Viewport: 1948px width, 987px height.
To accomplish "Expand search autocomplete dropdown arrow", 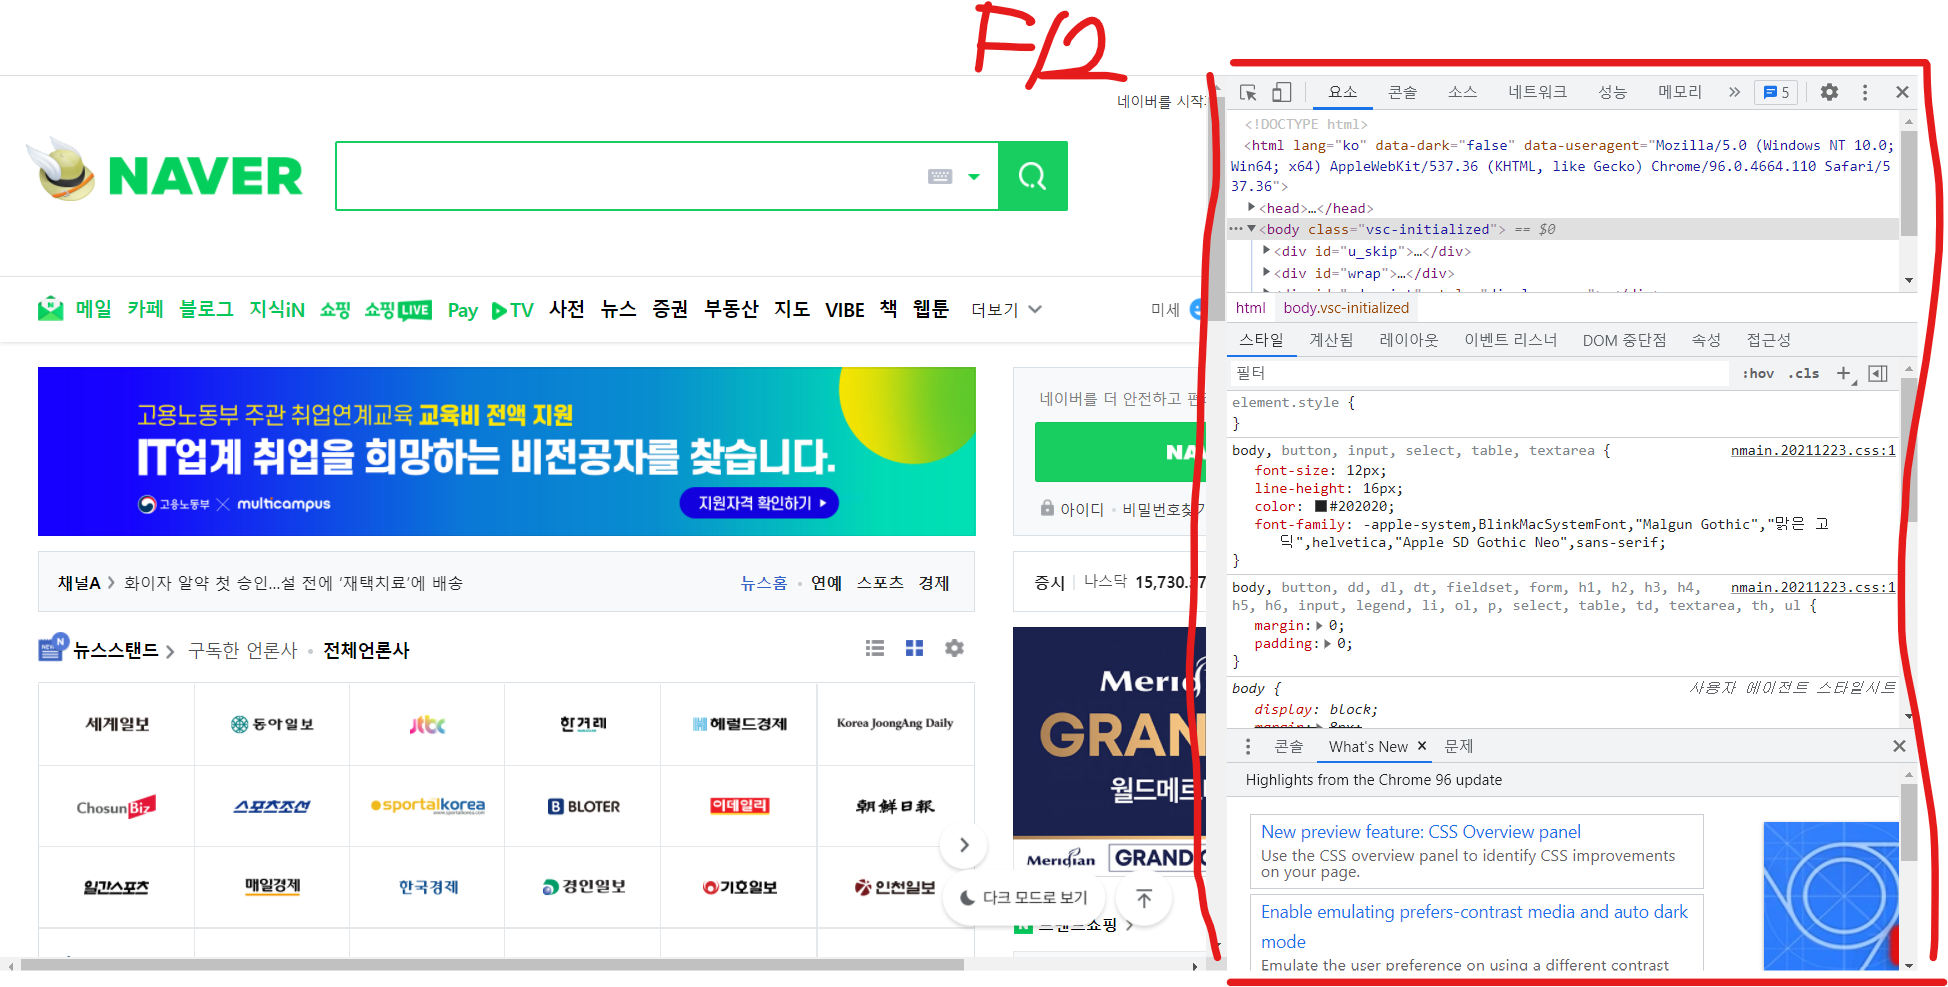I will 974,177.
